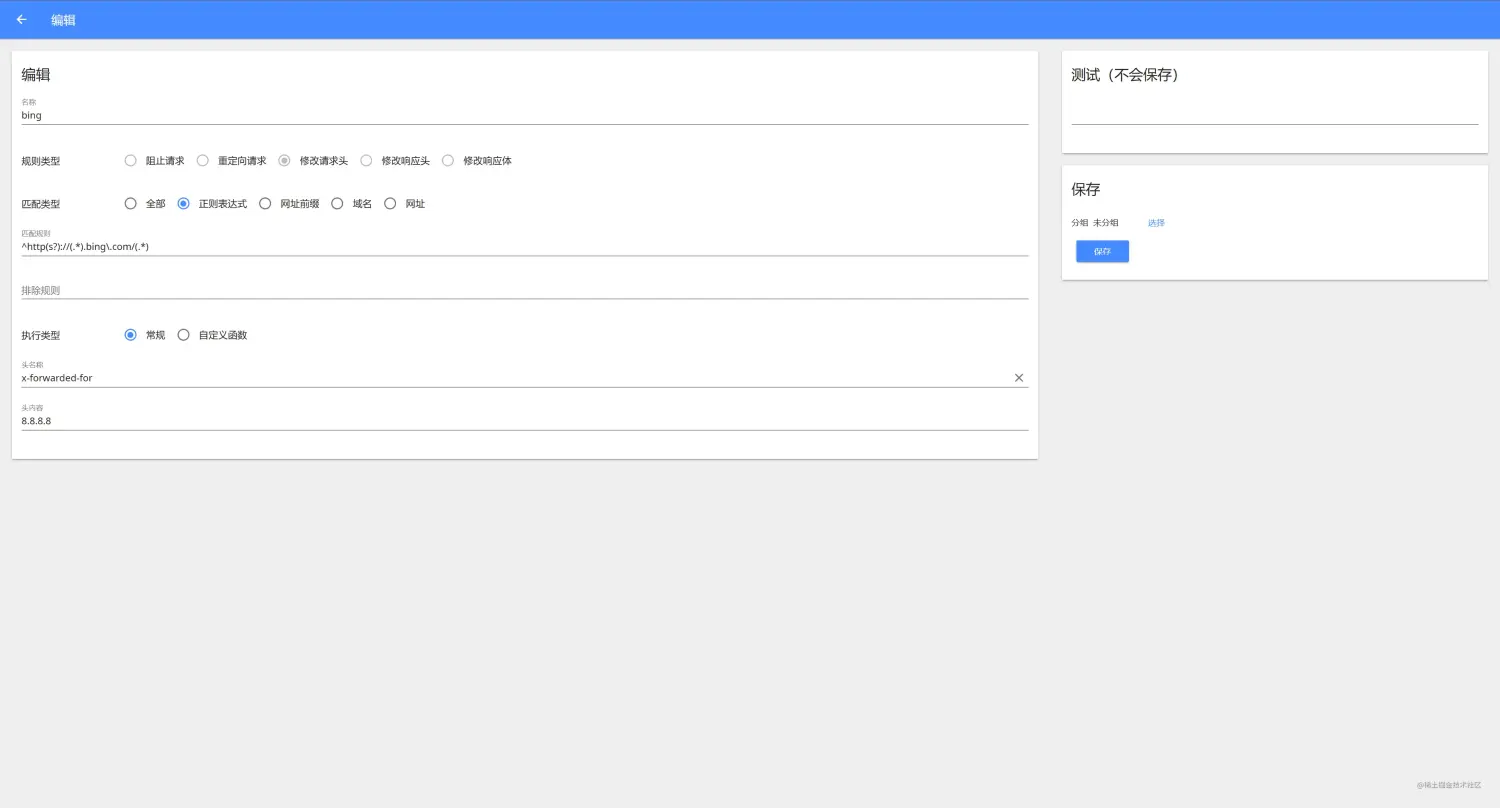Select 正则表达式 match type
The width and height of the screenshot is (1500, 808).
(x=184, y=204)
